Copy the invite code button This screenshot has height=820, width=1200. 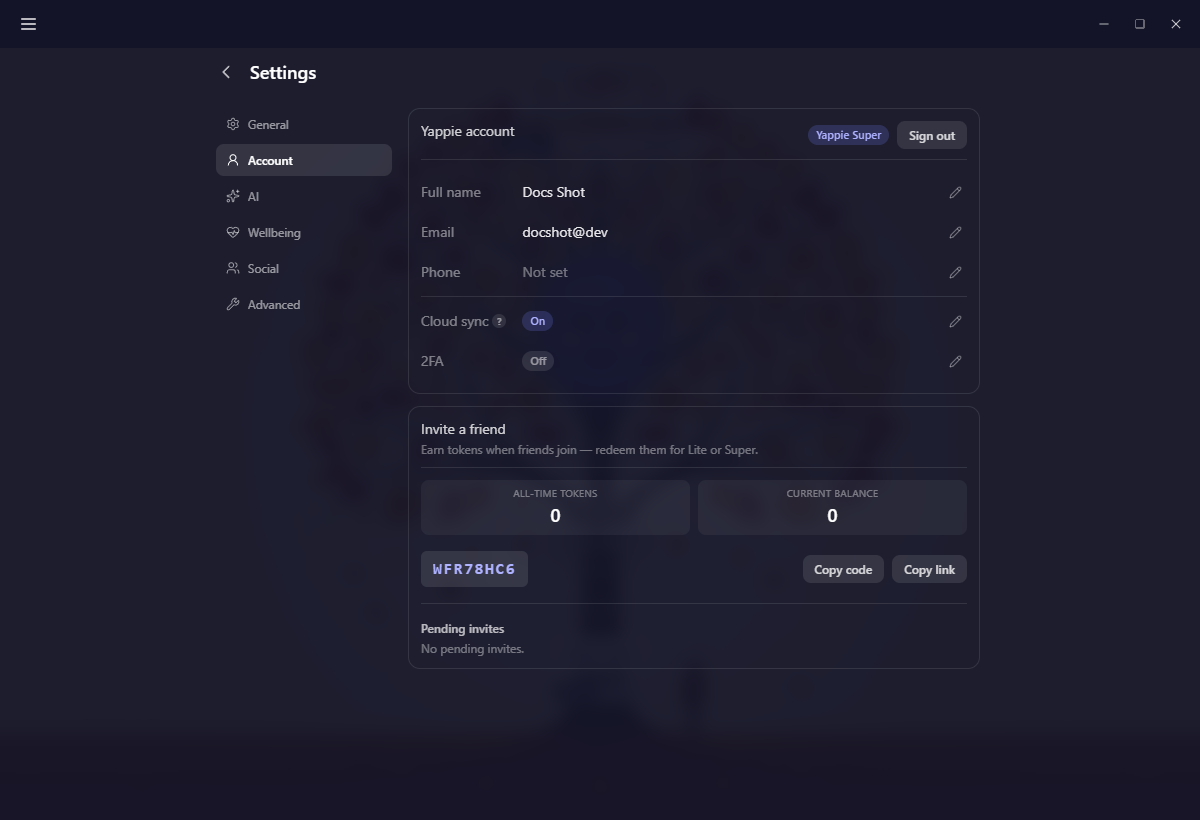coord(843,569)
